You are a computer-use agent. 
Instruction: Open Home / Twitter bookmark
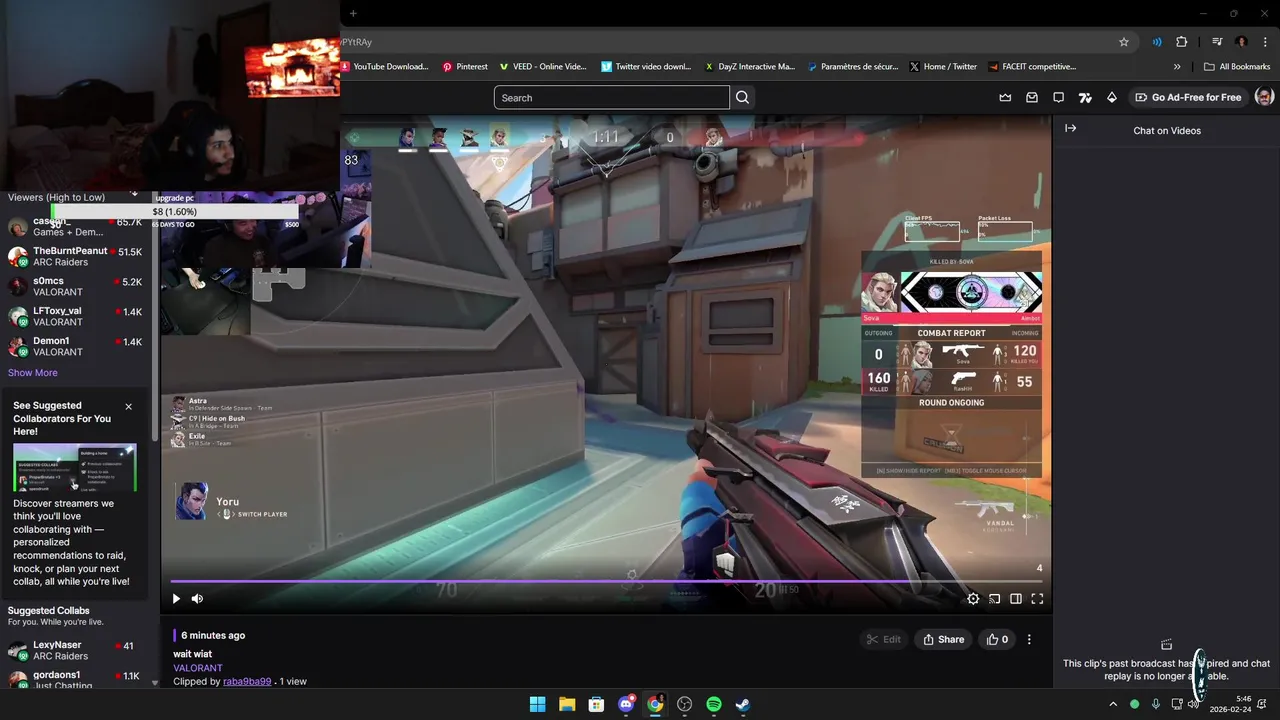tap(943, 67)
